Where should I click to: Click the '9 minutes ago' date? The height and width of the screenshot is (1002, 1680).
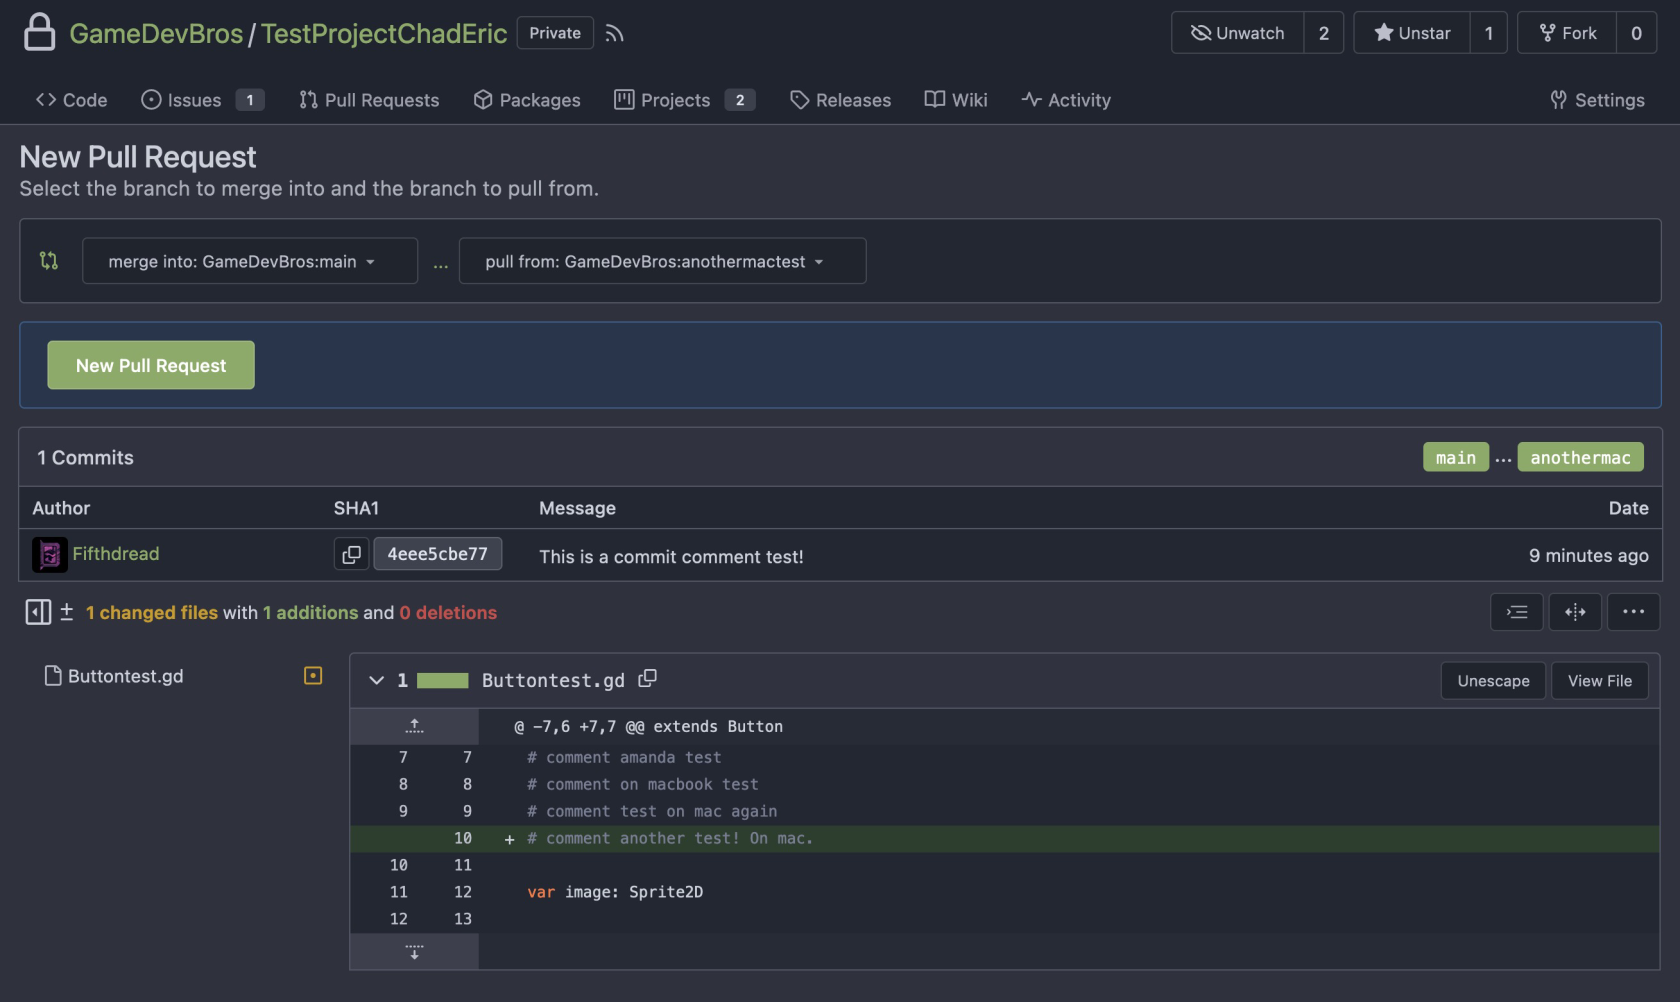pyautogui.click(x=1588, y=555)
